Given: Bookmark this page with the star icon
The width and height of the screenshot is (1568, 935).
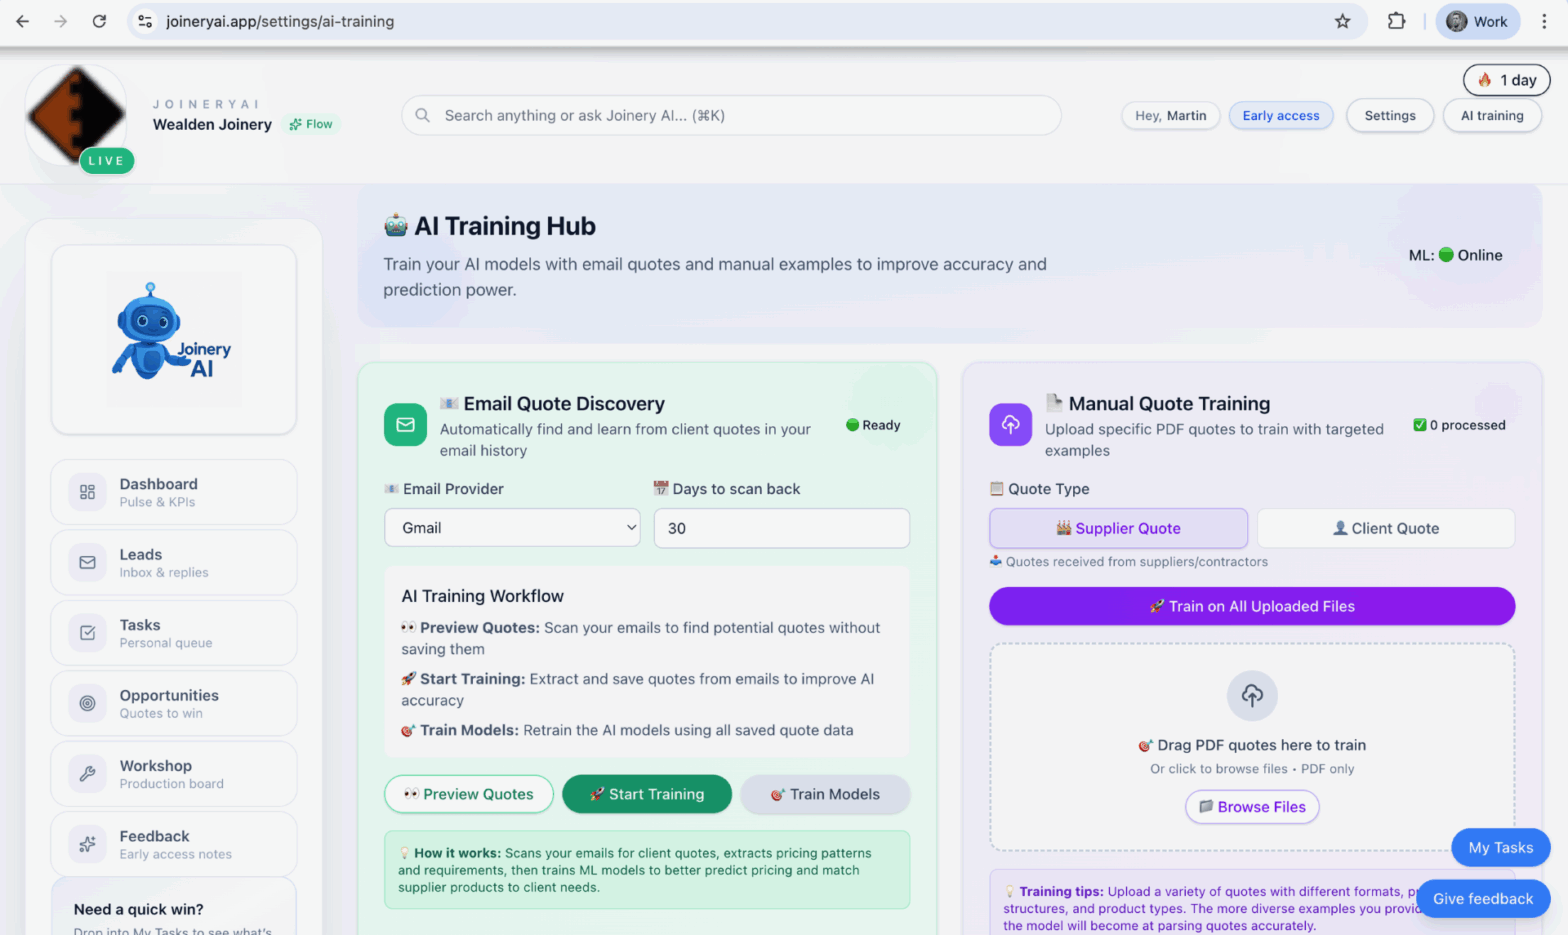Looking at the screenshot, I should tap(1342, 21).
